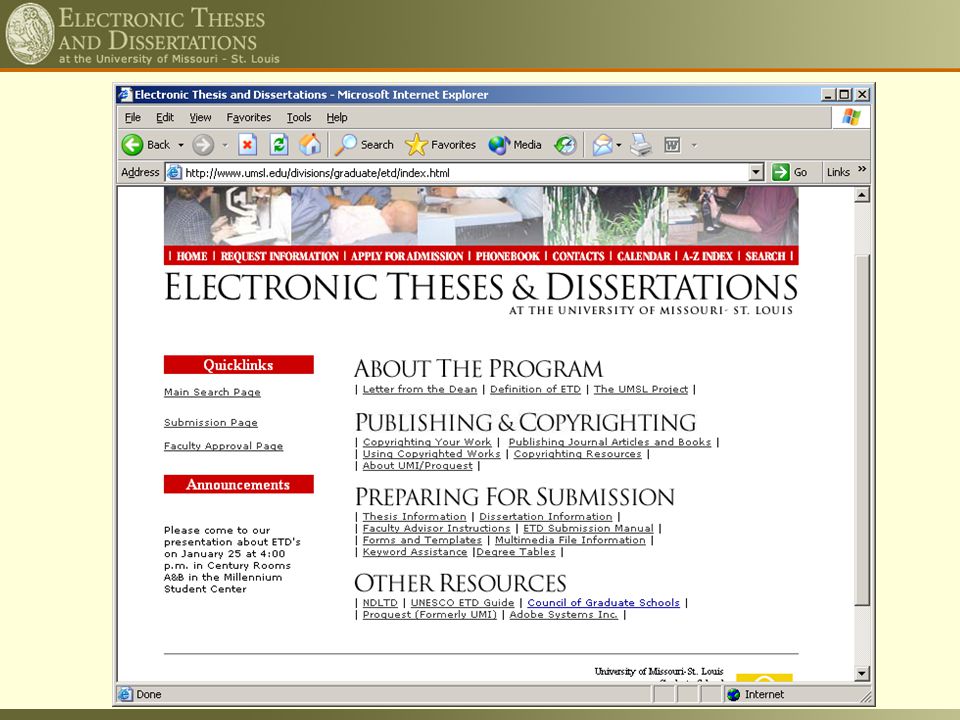
Task: Open Favorites star icon in toolbar
Action: [416, 144]
